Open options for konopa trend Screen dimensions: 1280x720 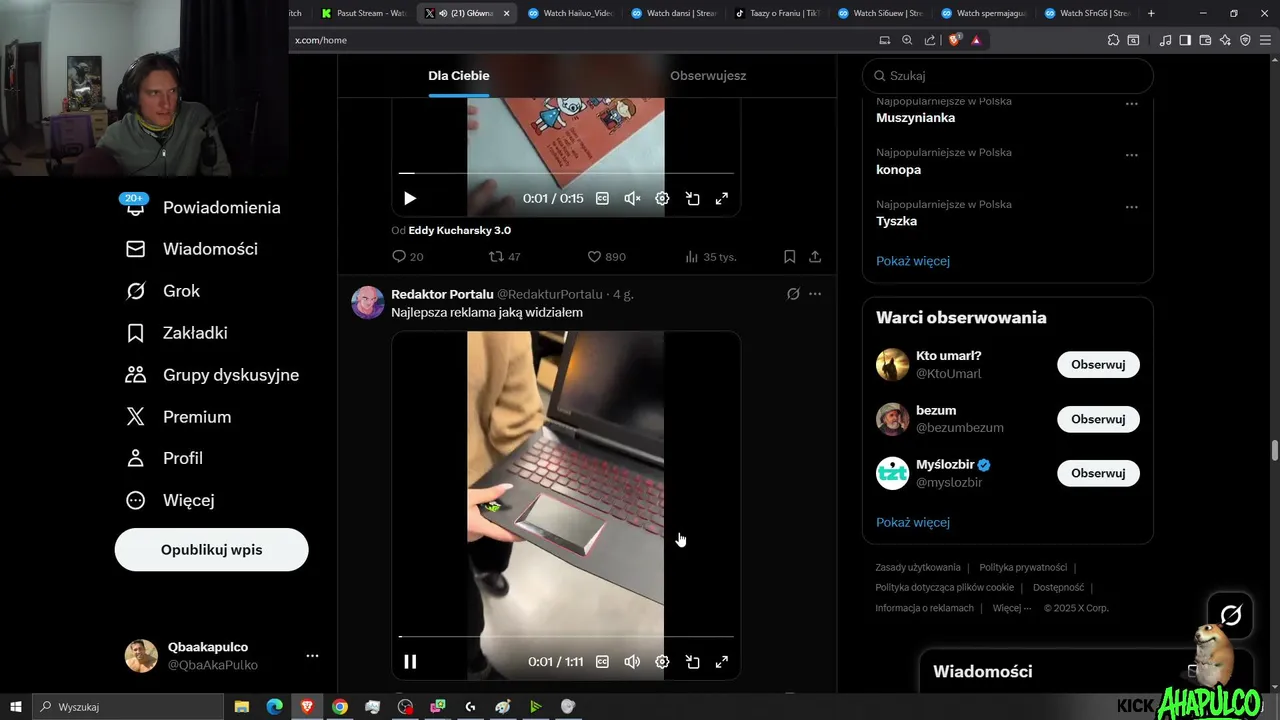point(1132,155)
